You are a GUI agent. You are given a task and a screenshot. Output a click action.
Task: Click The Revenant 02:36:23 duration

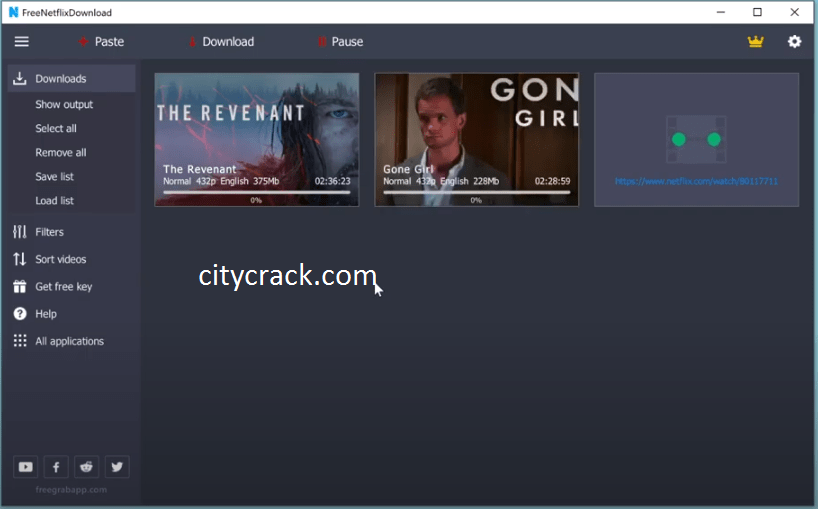coord(332,181)
